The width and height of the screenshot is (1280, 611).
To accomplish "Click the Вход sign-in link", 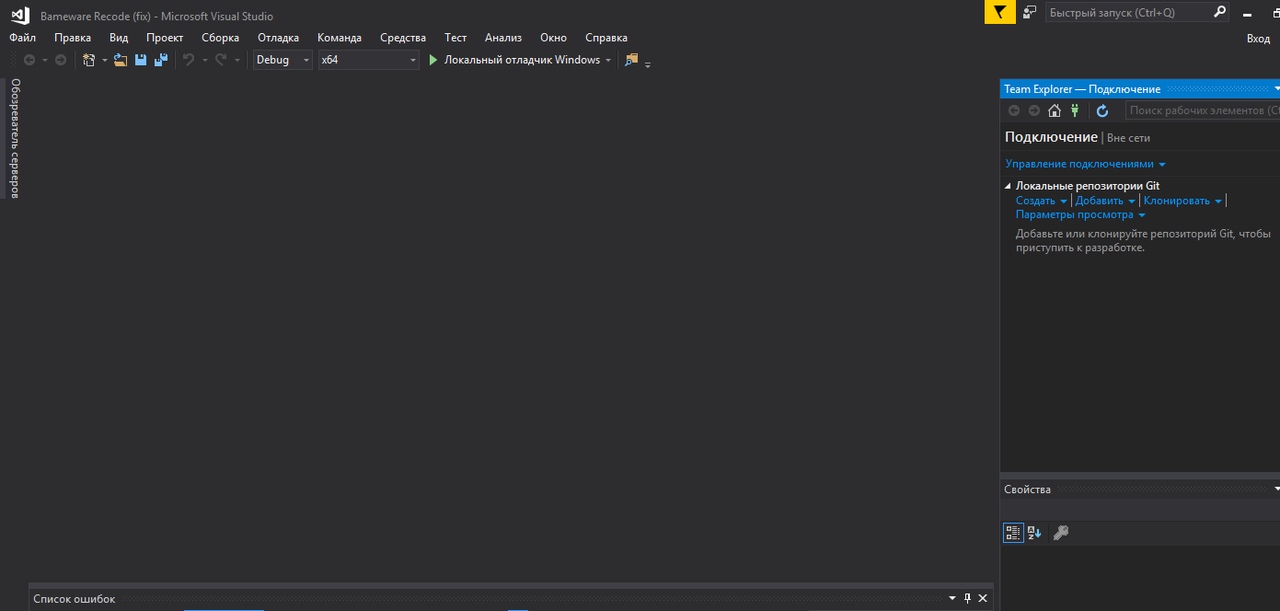I will (x=1258, y=38).
